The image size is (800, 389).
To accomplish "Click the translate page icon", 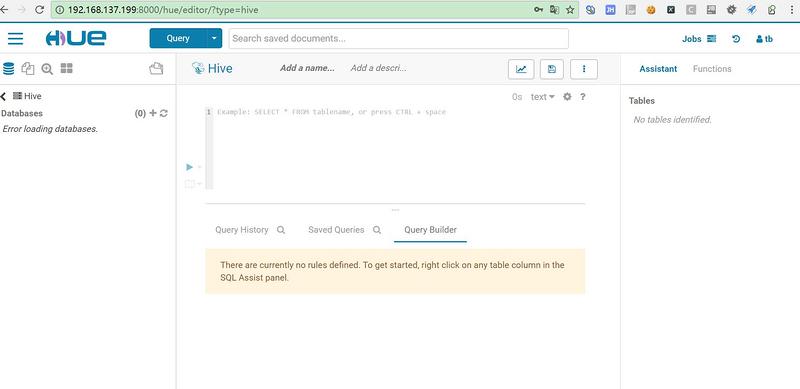I will click(x=554, y=10).
